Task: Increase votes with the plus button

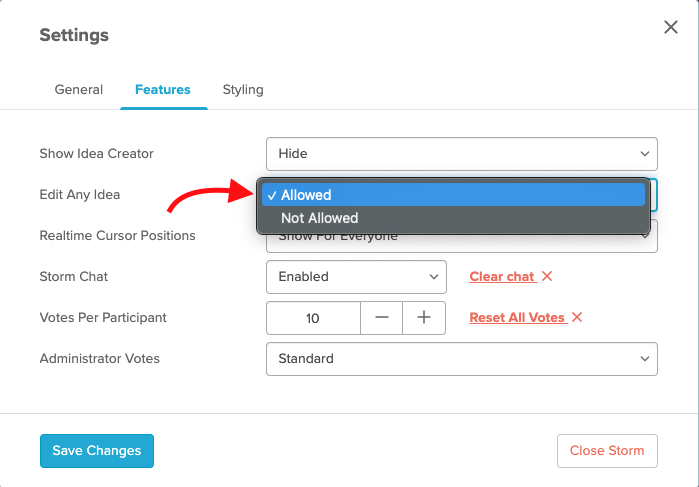Action: pyautogui.click(x=424, y=318)
